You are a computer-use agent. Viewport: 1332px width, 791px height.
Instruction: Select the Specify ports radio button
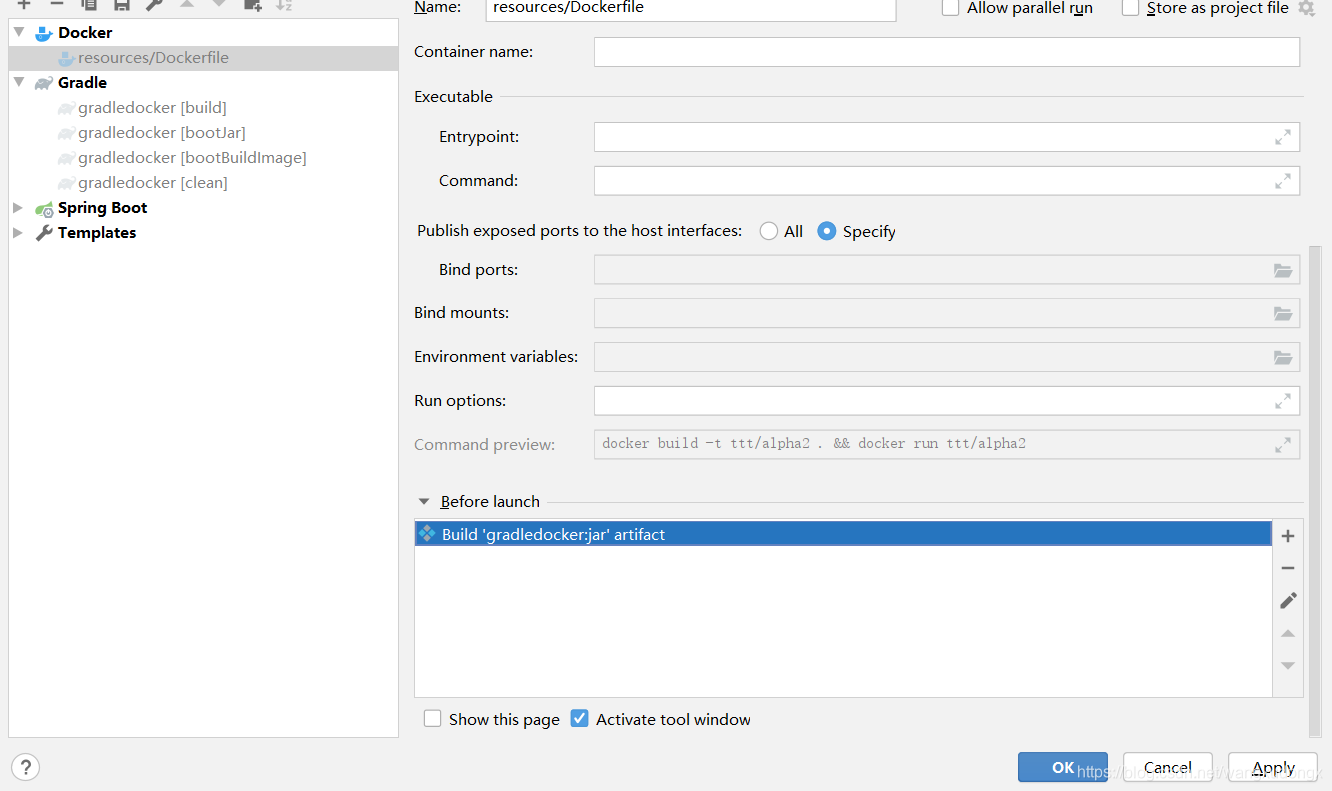coord(827,231)
